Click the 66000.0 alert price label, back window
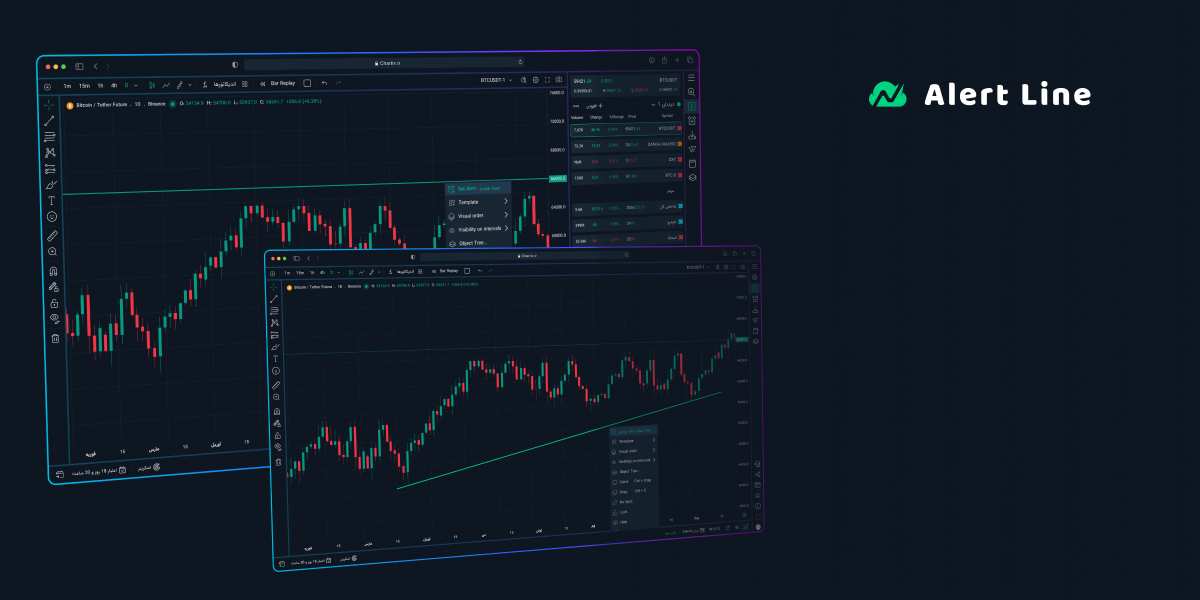Screen dimensions: 1200x600 [x=558, y=179]
